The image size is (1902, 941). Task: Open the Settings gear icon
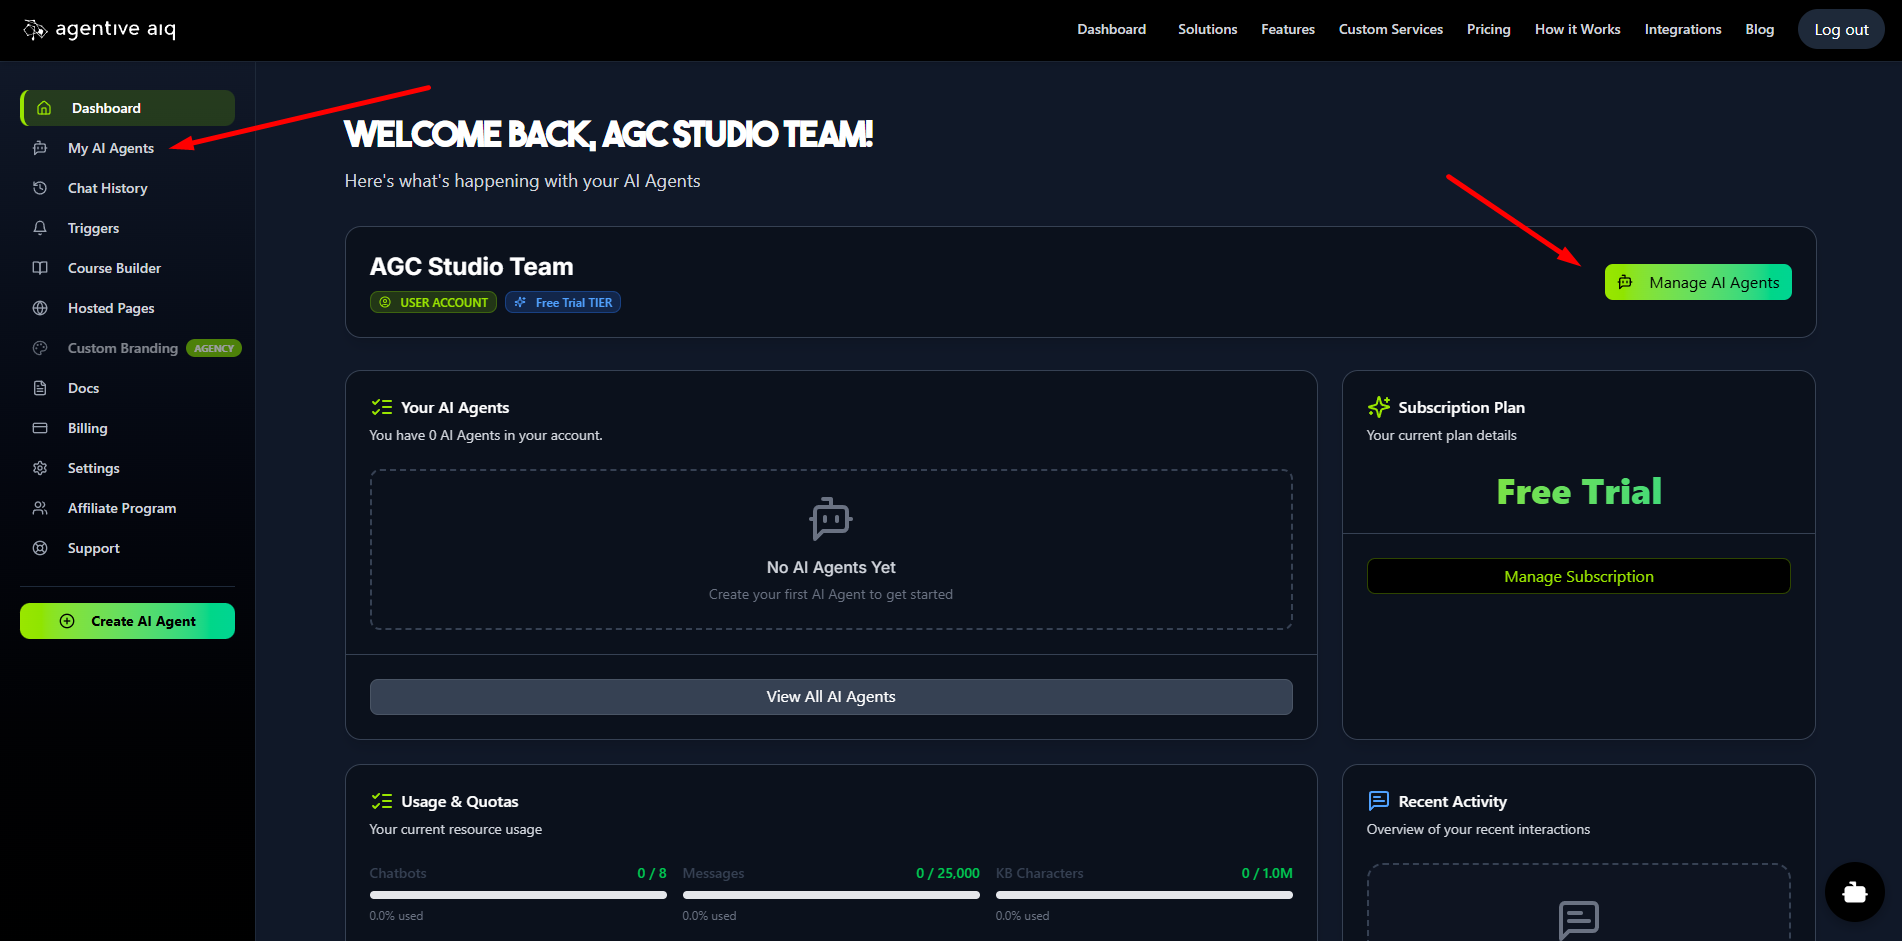click(40, 468)
